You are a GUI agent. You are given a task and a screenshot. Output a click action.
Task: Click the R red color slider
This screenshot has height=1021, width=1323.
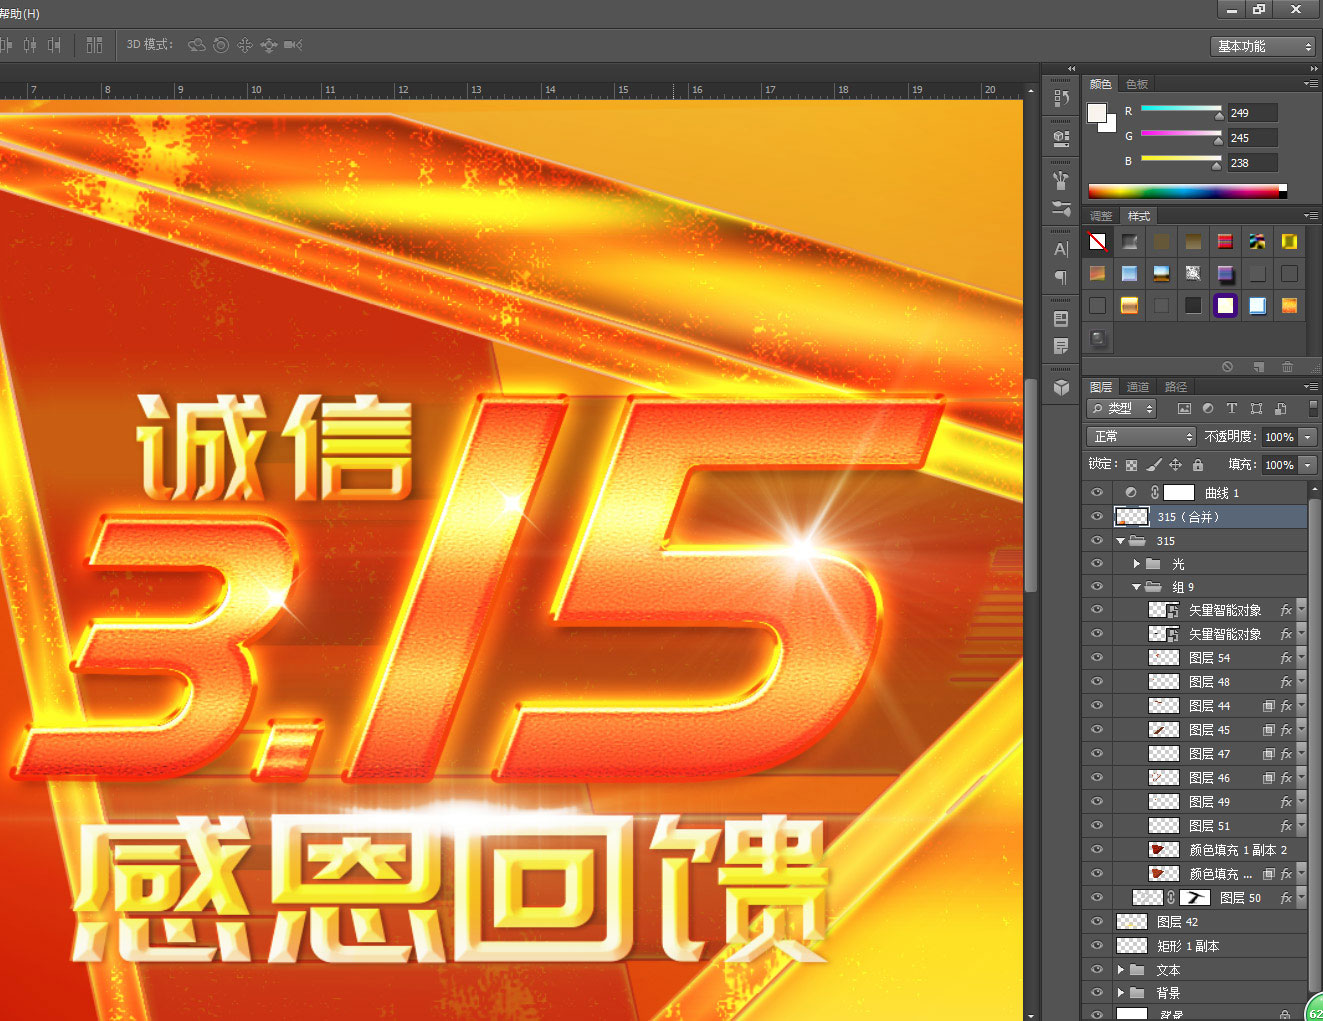[x=1181, y=109]
